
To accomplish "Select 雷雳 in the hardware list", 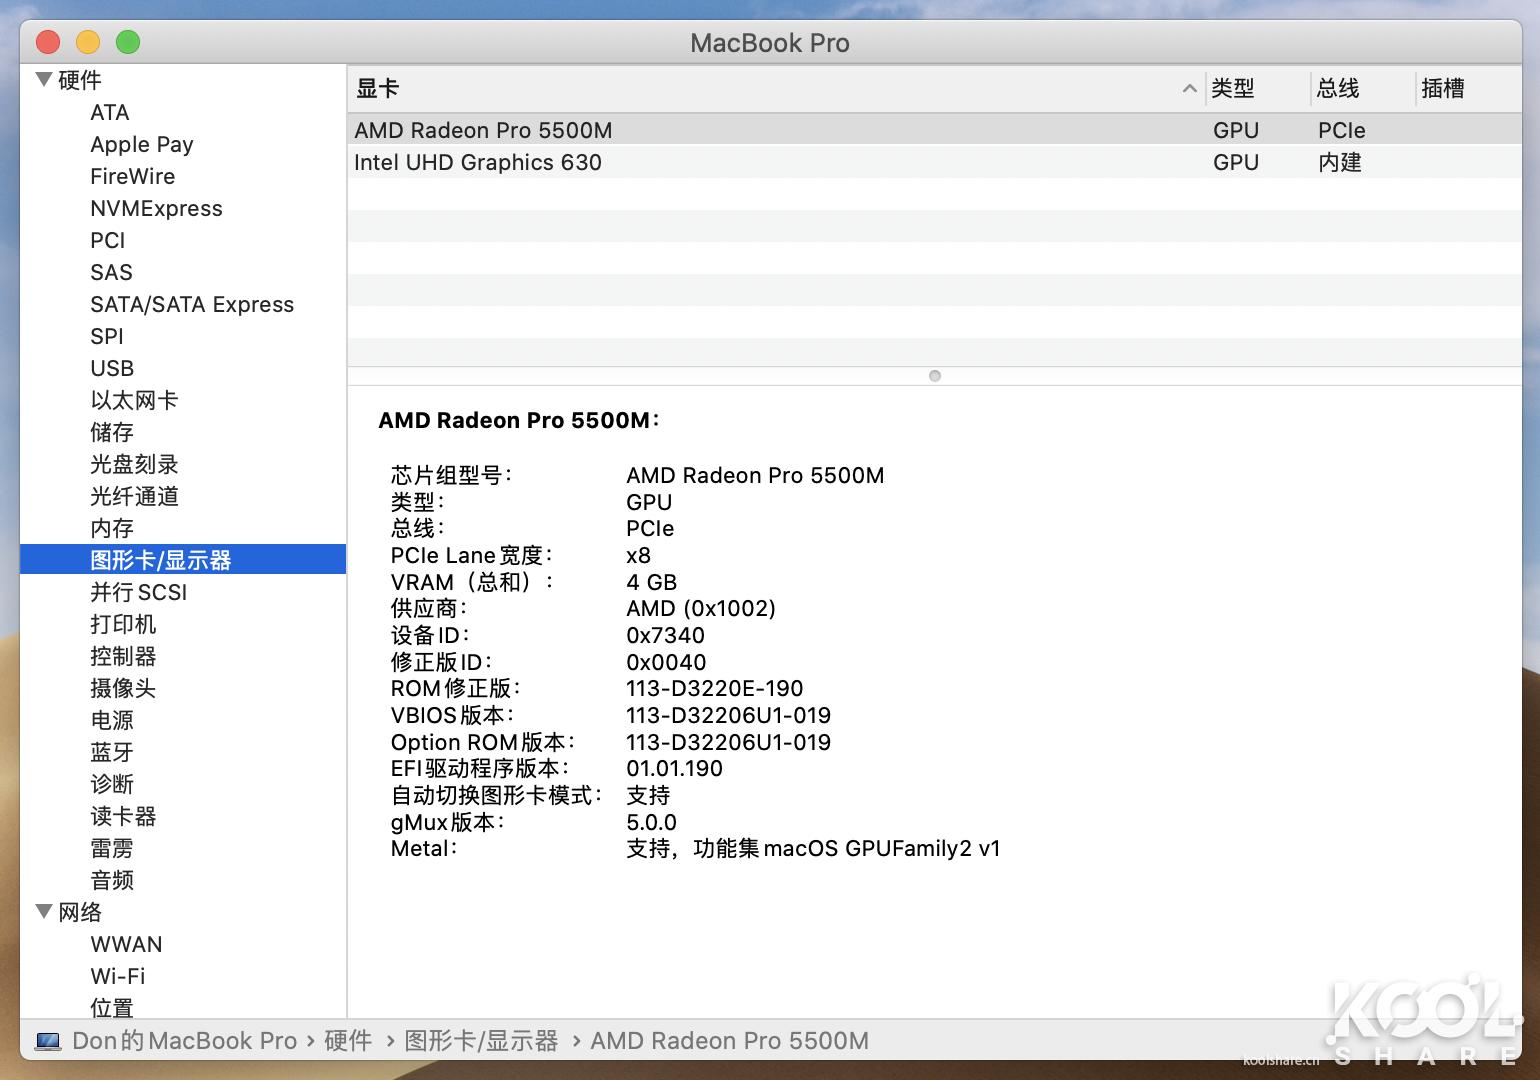I will pyautogui.click(x=111, y=848).
